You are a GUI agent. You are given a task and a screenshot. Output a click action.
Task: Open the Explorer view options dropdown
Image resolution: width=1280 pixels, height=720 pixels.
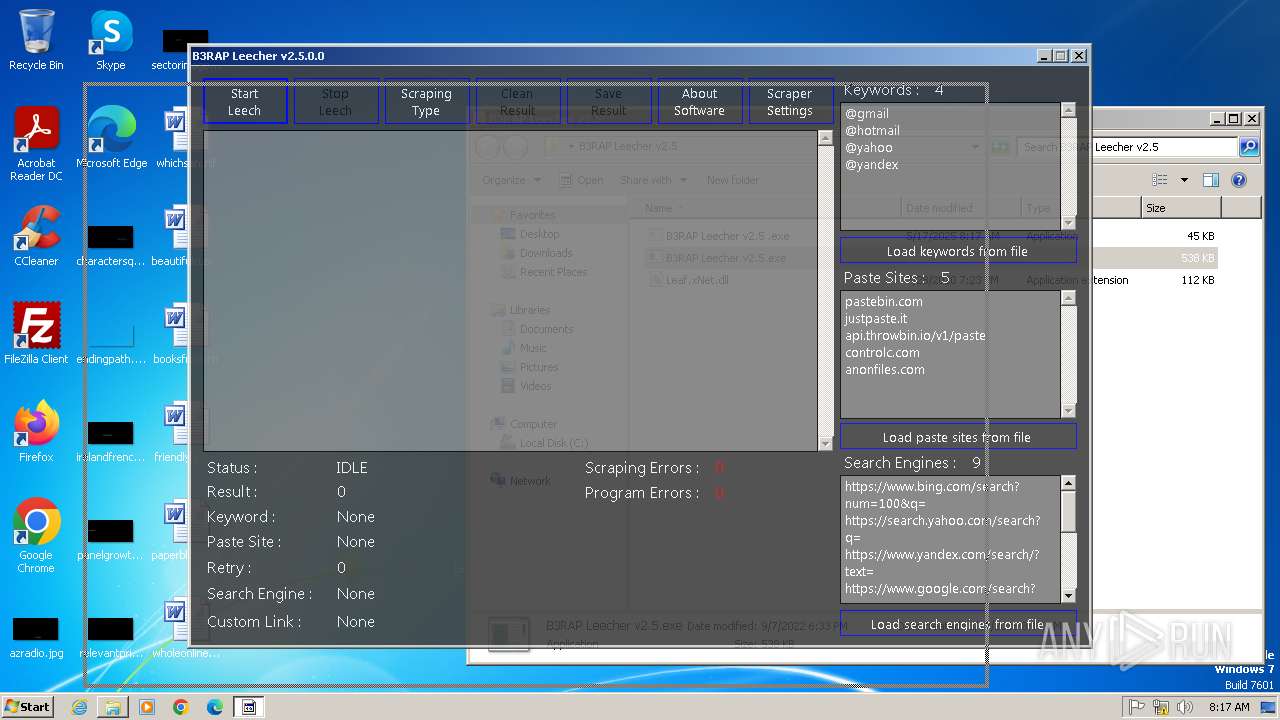pyautogui.click(x=1185, y=180)
